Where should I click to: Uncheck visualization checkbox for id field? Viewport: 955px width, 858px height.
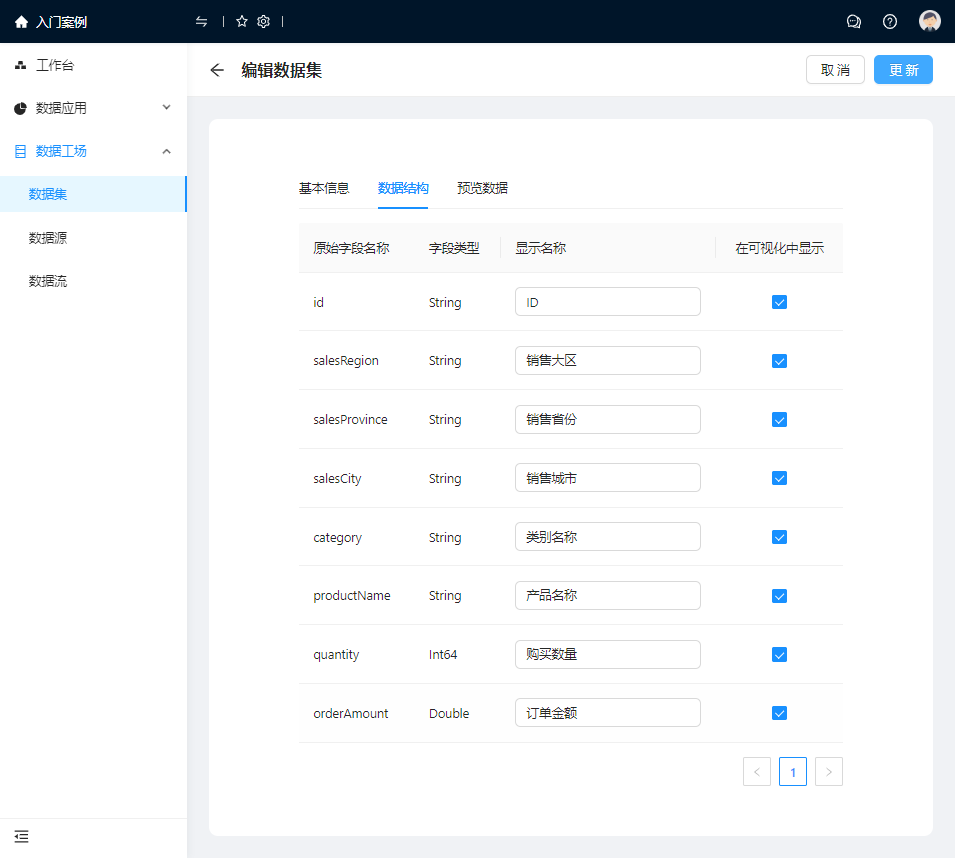tap(780, 302)
